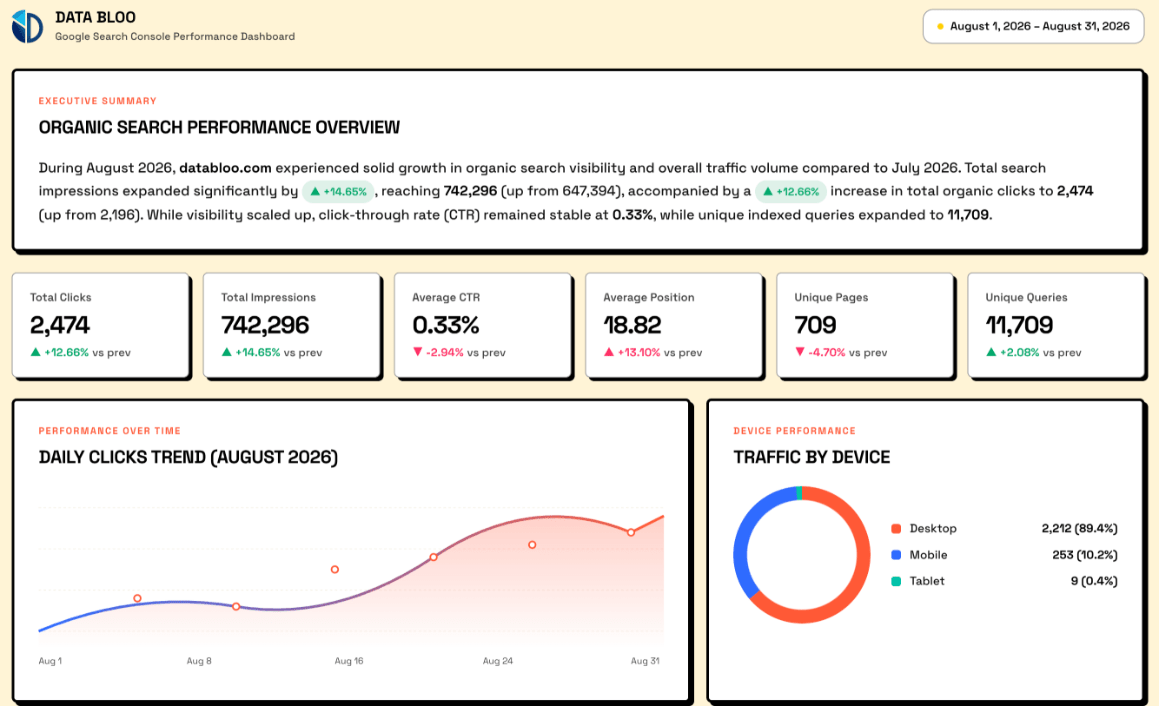Click the 'Tablet' legend label
1159x706 pixels.
click(927, 581)
